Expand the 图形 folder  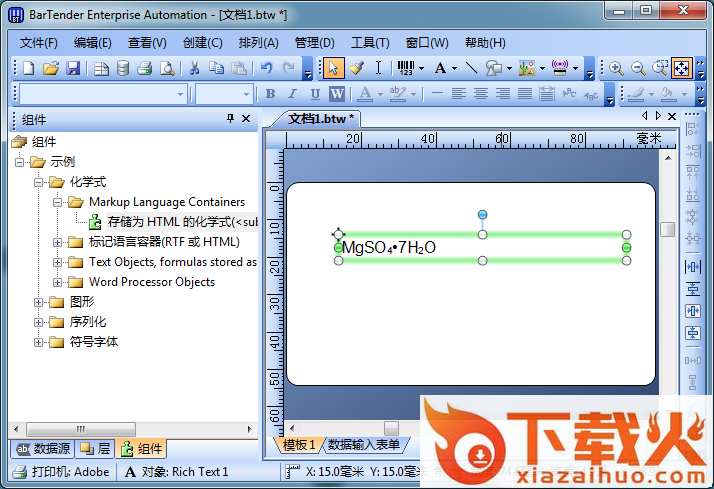pos(39,302)
